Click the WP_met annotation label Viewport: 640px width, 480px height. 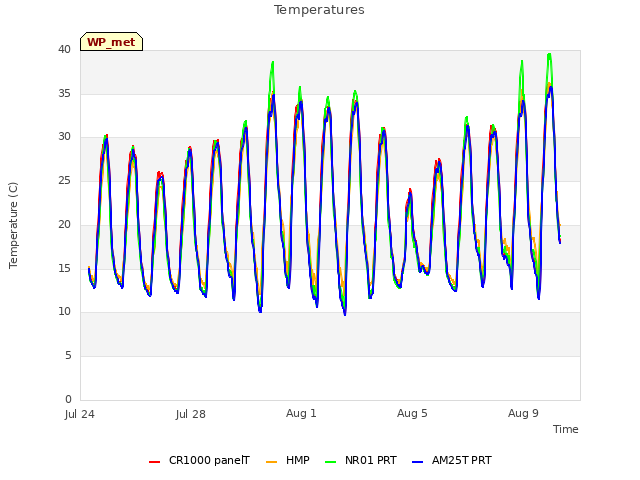tap(111, 42)
